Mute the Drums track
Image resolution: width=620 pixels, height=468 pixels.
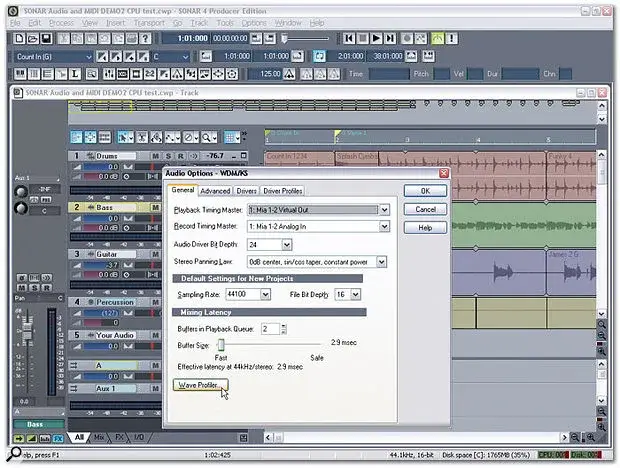(155, 157)
